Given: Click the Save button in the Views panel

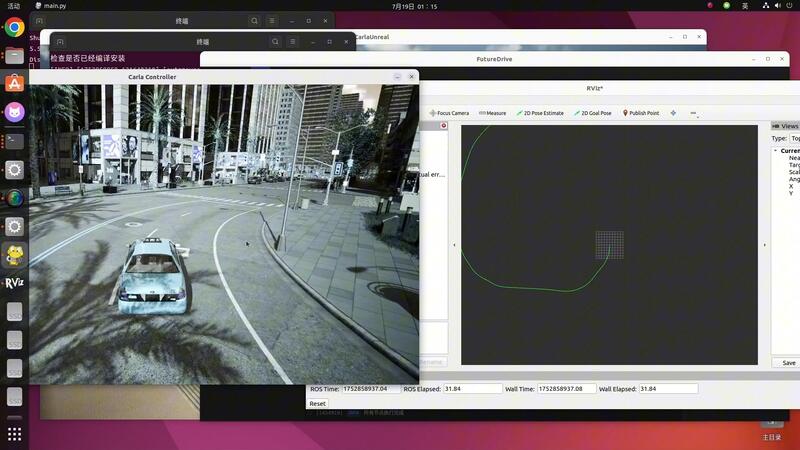Looking at the screenshot, I should (x=788, y=363).
